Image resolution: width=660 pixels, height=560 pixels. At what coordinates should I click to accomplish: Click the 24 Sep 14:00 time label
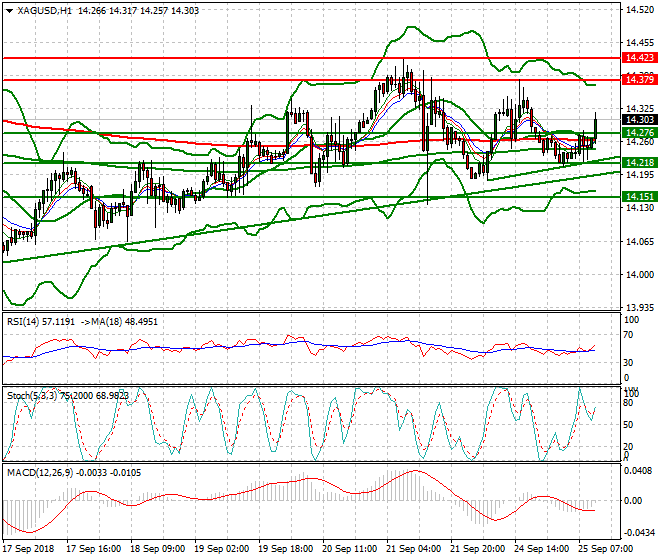[x=541, y=549]
